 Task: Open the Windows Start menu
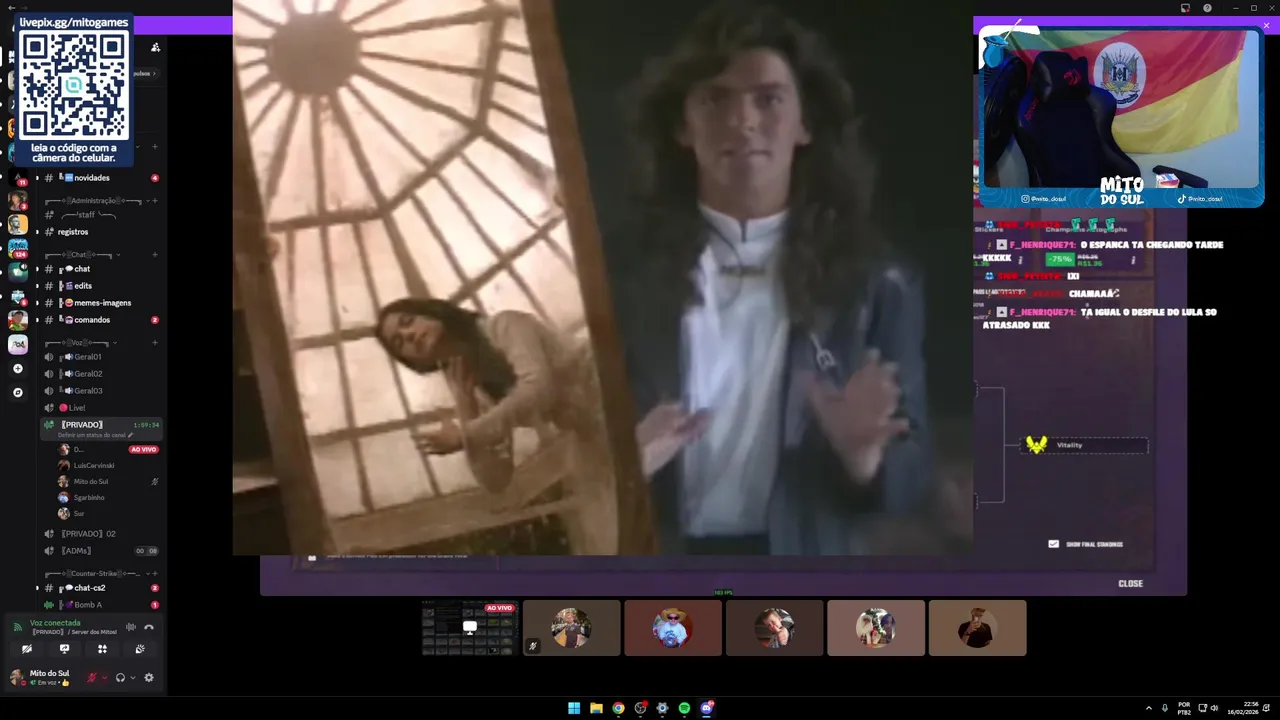tap(574, 708)
